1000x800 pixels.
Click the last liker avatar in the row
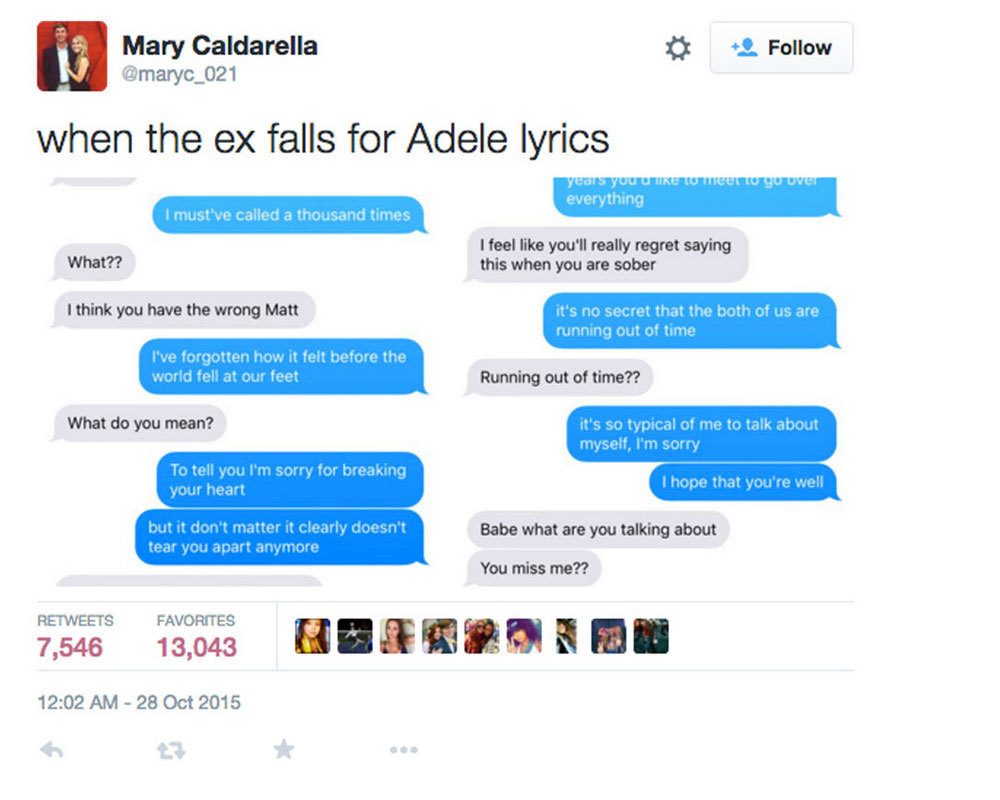point(651,636)
